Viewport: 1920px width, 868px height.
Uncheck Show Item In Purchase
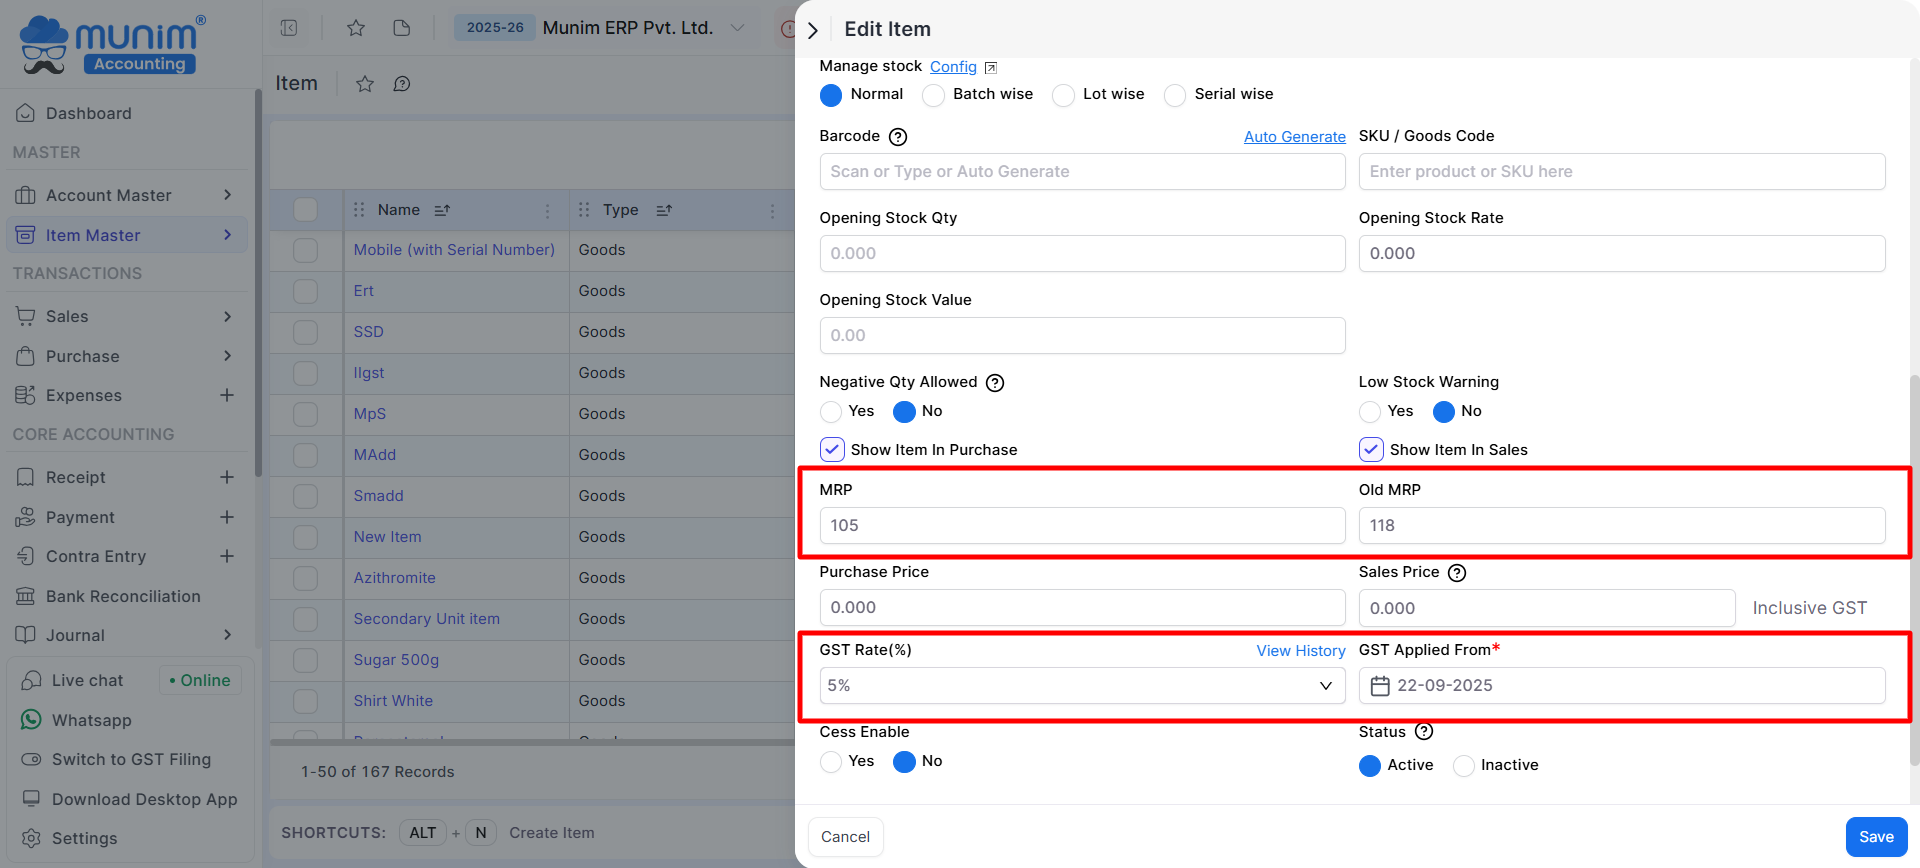pyautogui.click(x=832, y=450)
